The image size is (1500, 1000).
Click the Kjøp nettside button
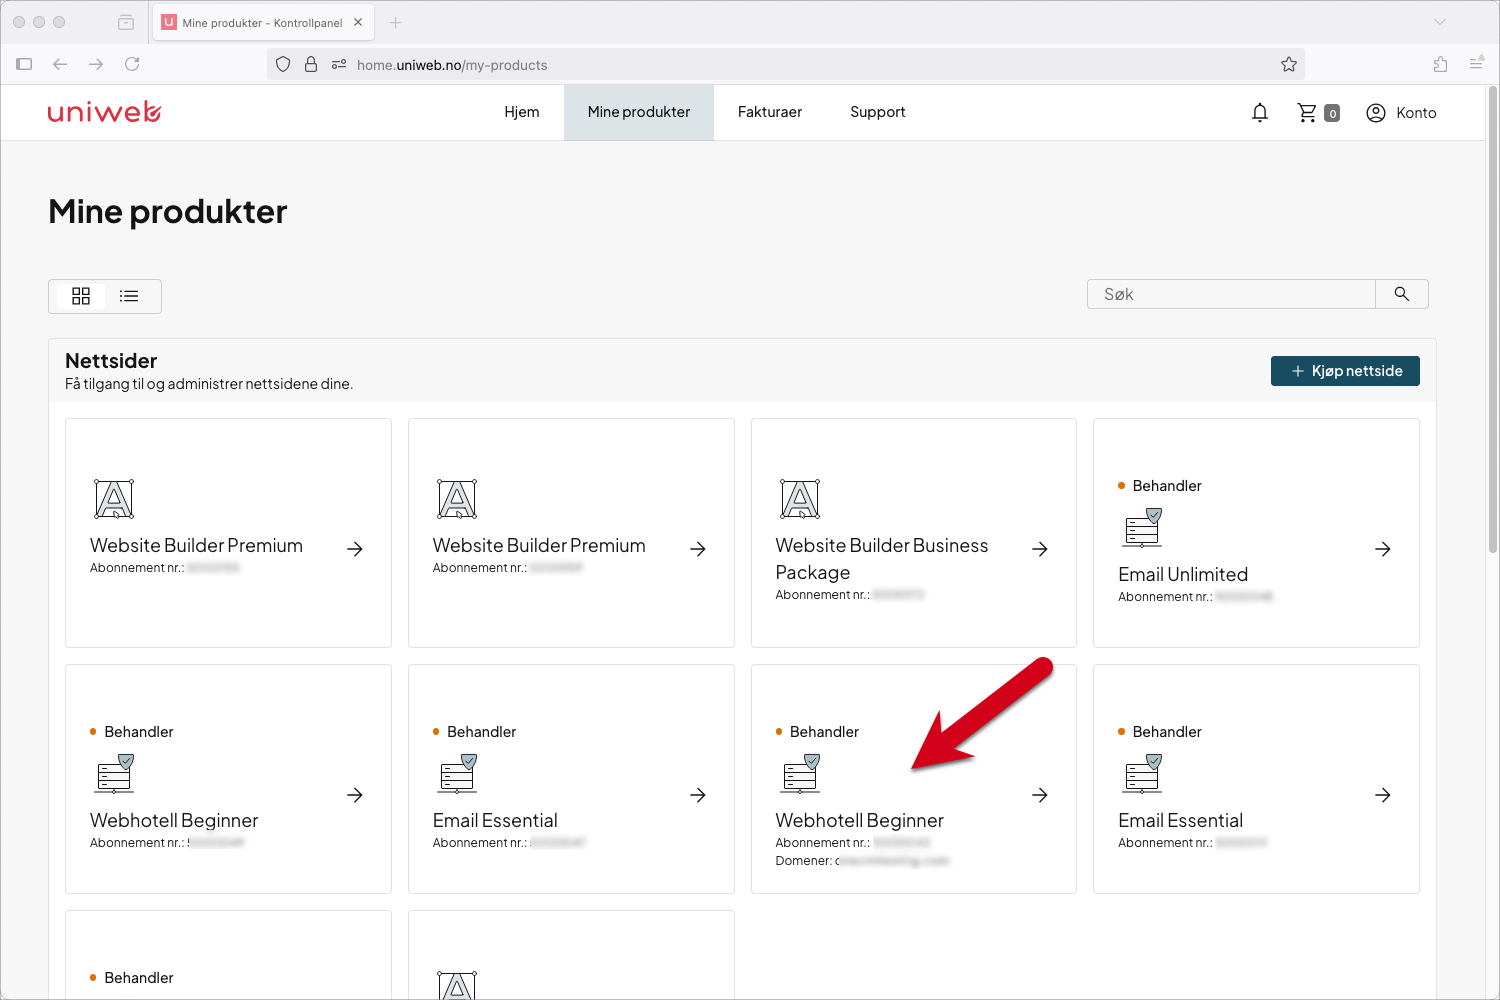1345,371
